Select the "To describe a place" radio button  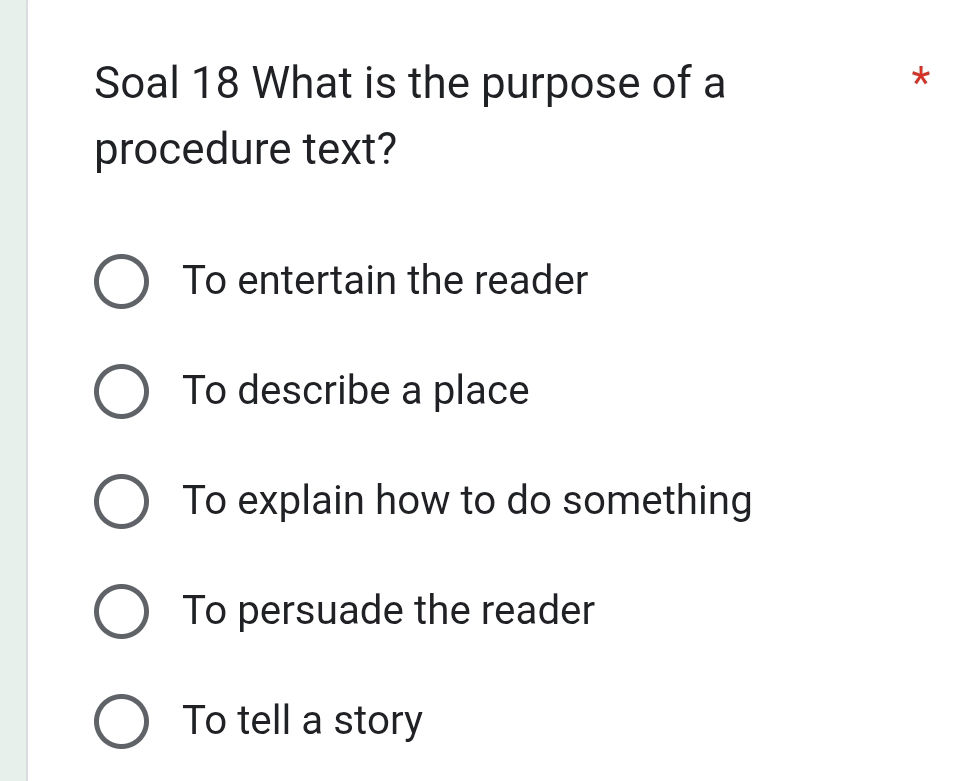[x=121, y=391]
